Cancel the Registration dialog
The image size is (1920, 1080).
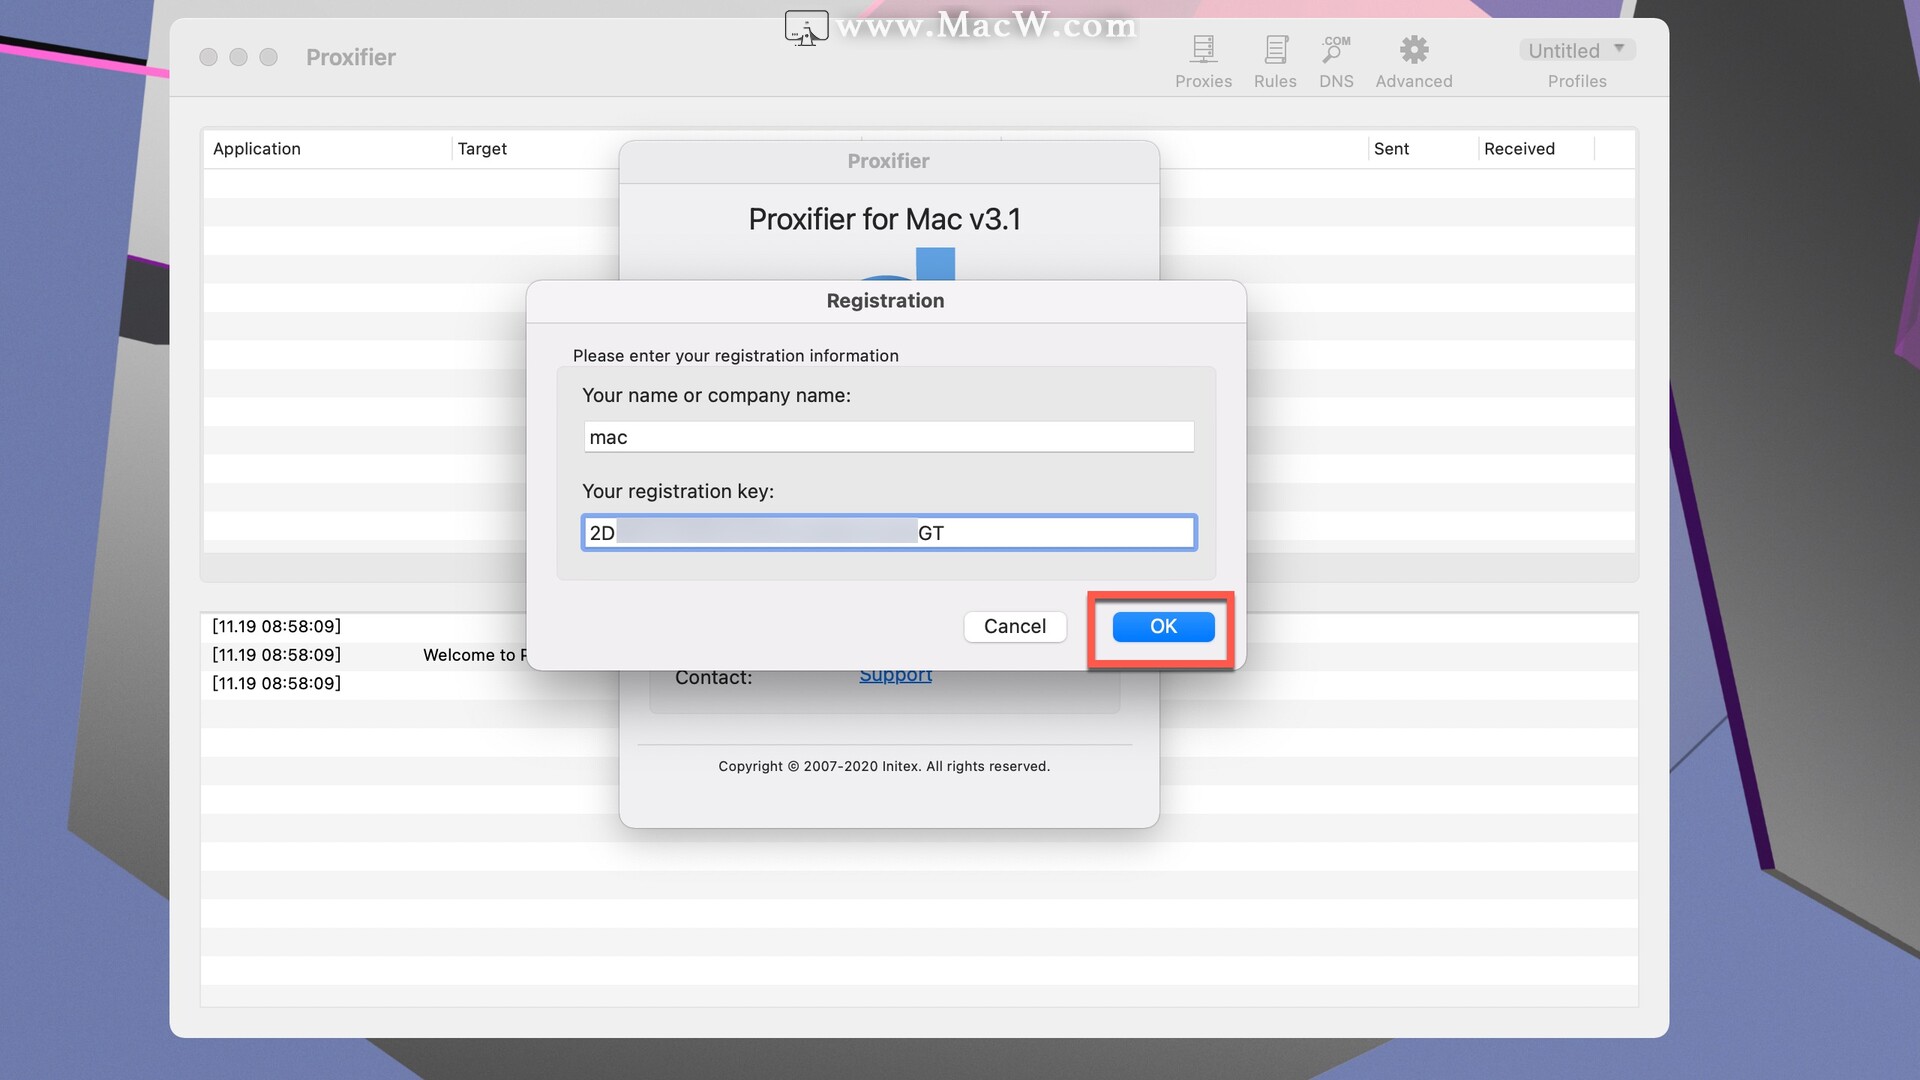[1014, 626]
